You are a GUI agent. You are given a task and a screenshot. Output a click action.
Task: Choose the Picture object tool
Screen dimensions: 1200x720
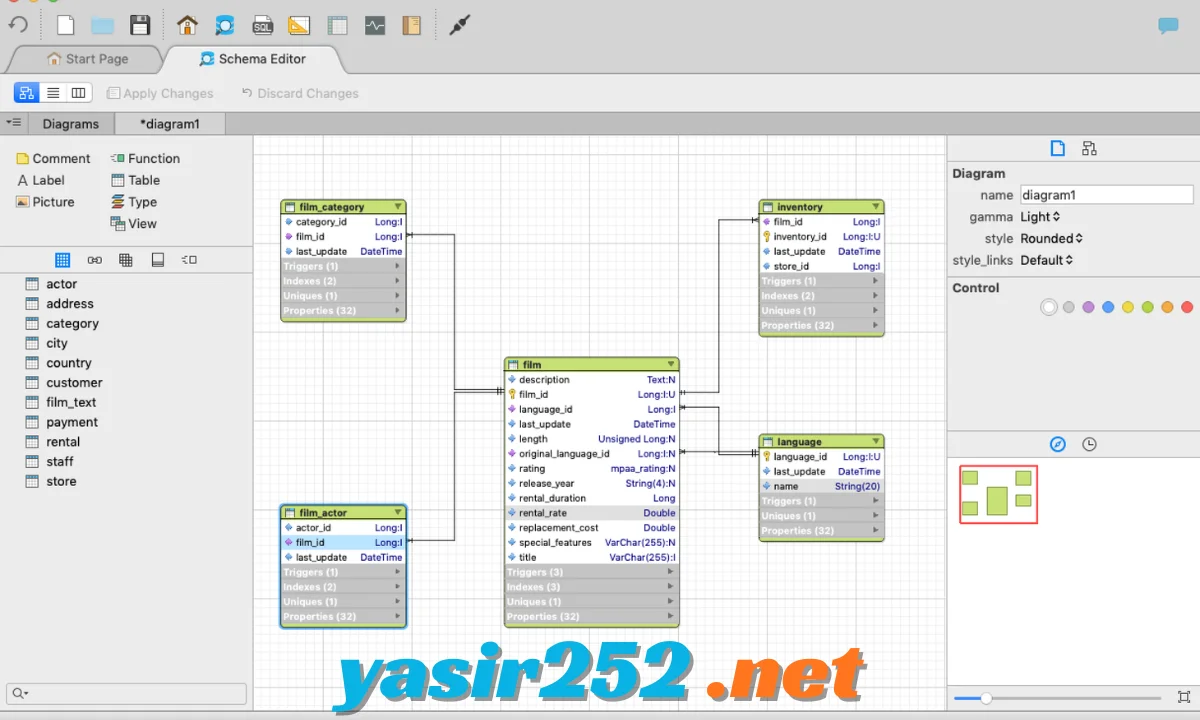point(45,202)
